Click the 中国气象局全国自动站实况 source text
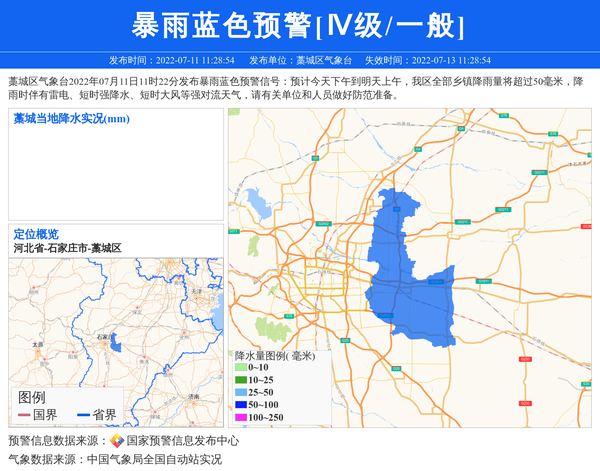The image size is (600, 471). [x=154, y=459]
